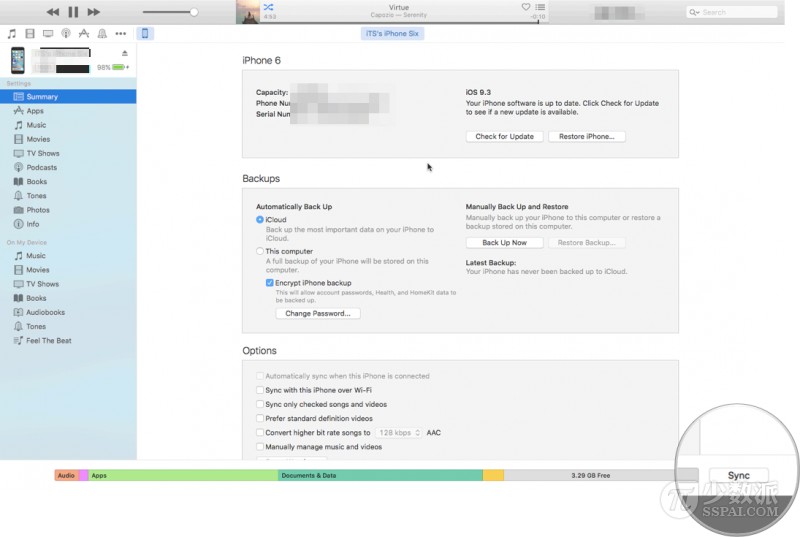Uncheck Encrypt iPhone backup
This screenshot has height=537, width=800.
coord(269,283)
